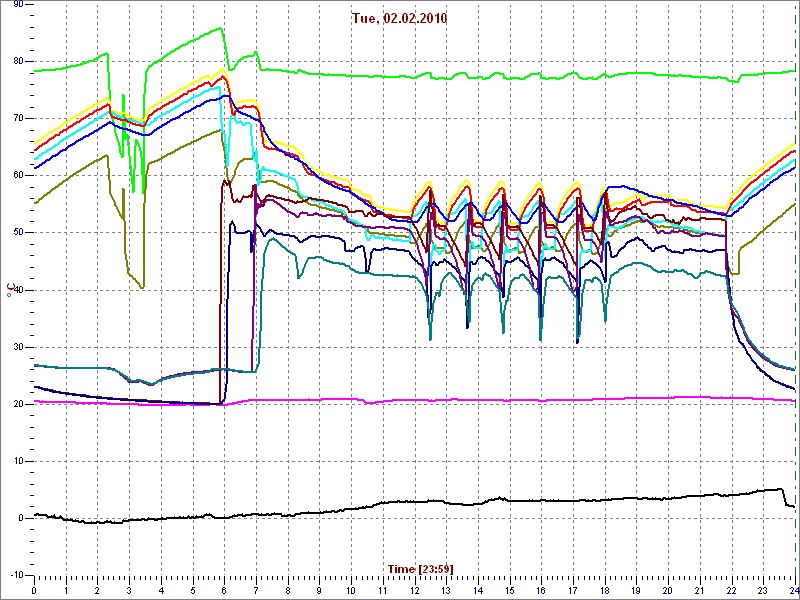Click hour 1 on the time axis

(66, 589)
